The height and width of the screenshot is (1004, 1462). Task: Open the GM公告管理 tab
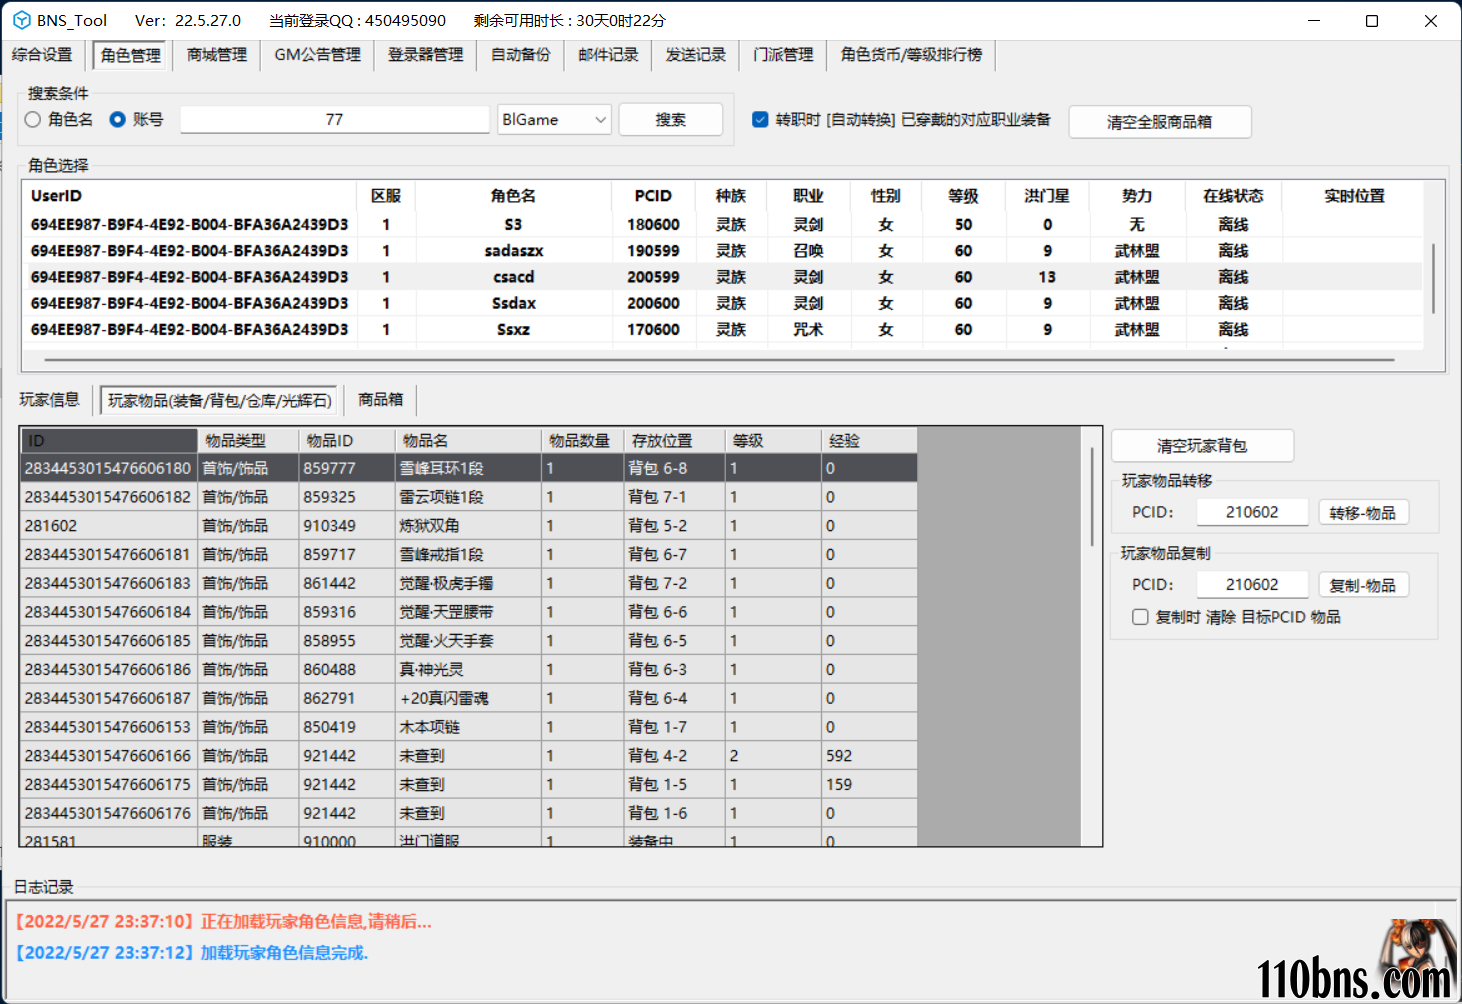point(318,55)
